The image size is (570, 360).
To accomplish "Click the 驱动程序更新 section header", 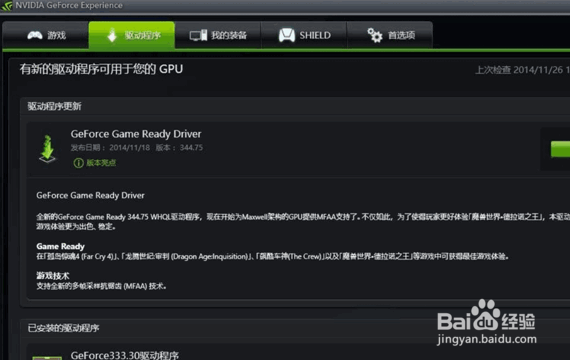I will tap(55, 106).
